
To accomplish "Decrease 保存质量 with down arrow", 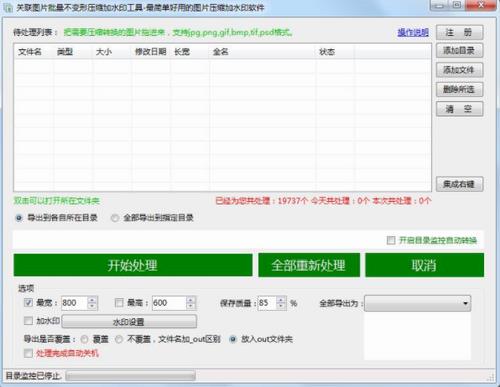I will [281, 306].
